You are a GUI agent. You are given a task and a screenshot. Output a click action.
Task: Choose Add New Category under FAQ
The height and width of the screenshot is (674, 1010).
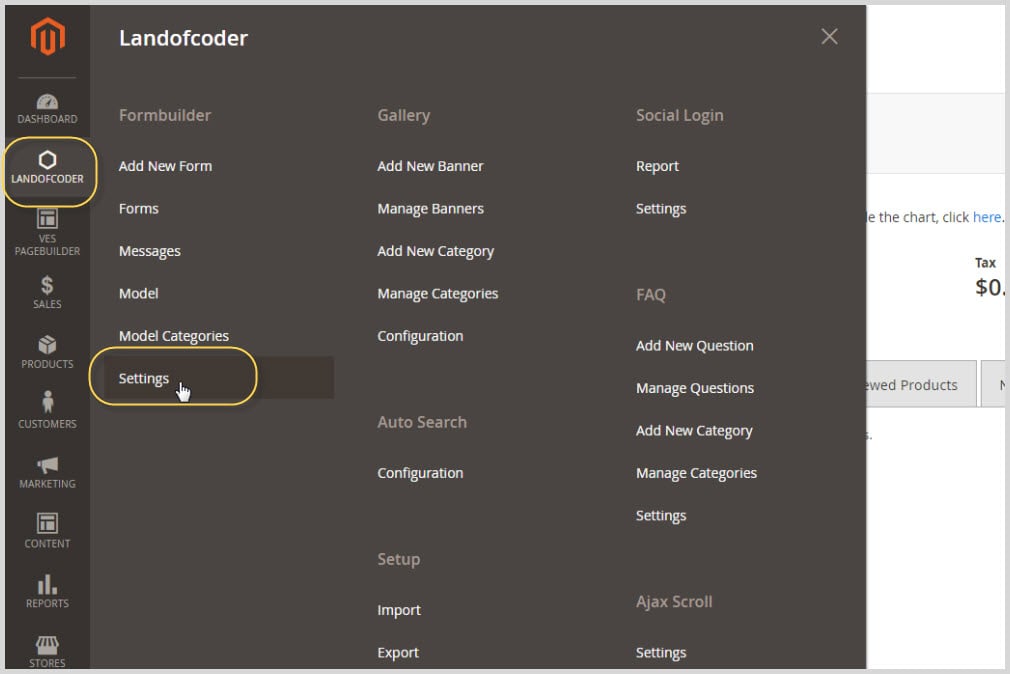(x=694, y=430)
